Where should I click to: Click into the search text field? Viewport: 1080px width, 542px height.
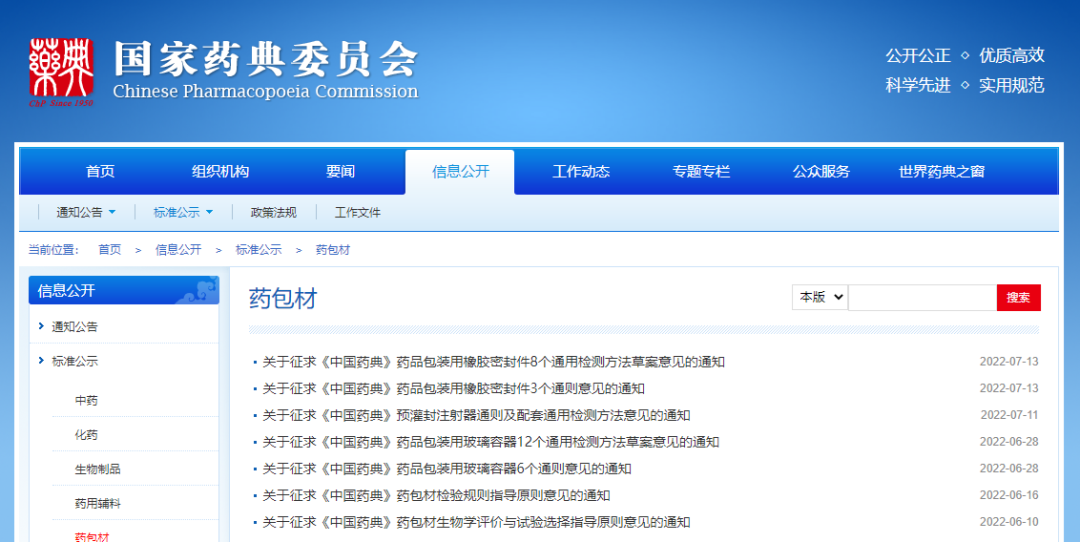tap(921, 297)
